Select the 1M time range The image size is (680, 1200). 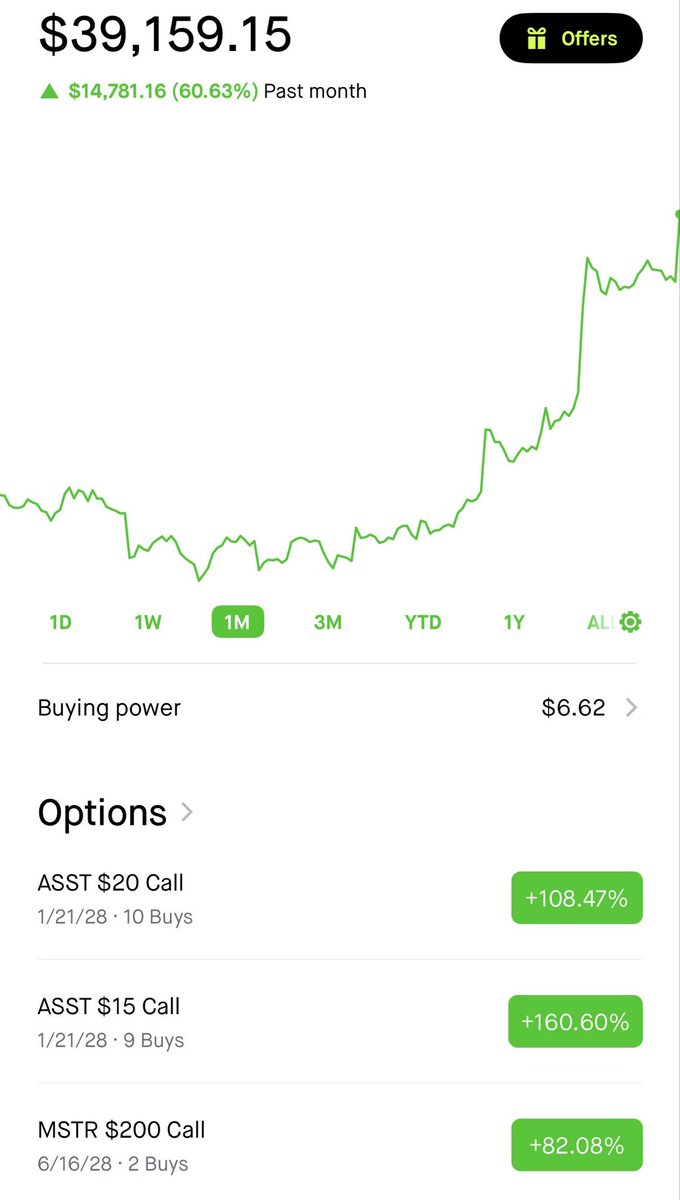(x=237, y=622)
